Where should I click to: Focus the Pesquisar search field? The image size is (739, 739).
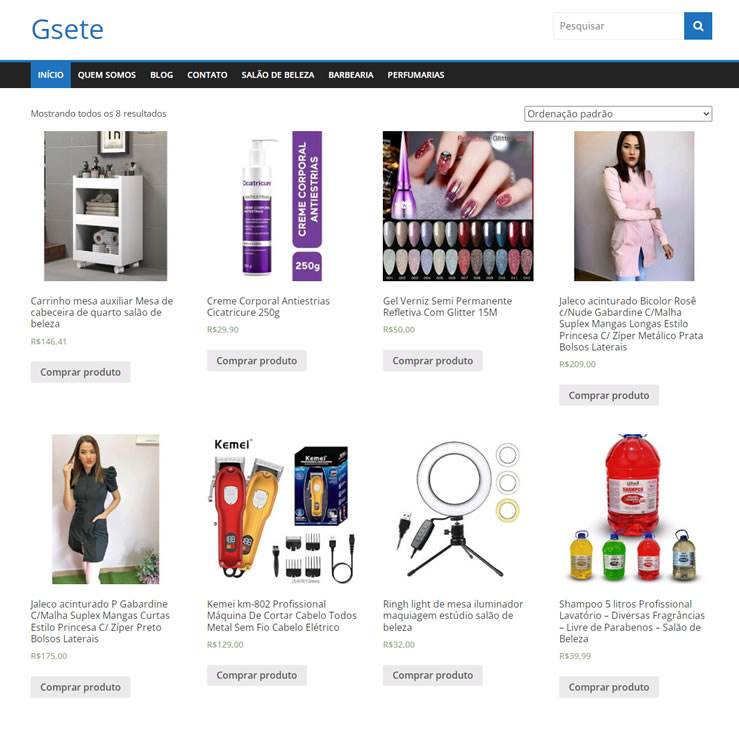[x=618, y=26]
